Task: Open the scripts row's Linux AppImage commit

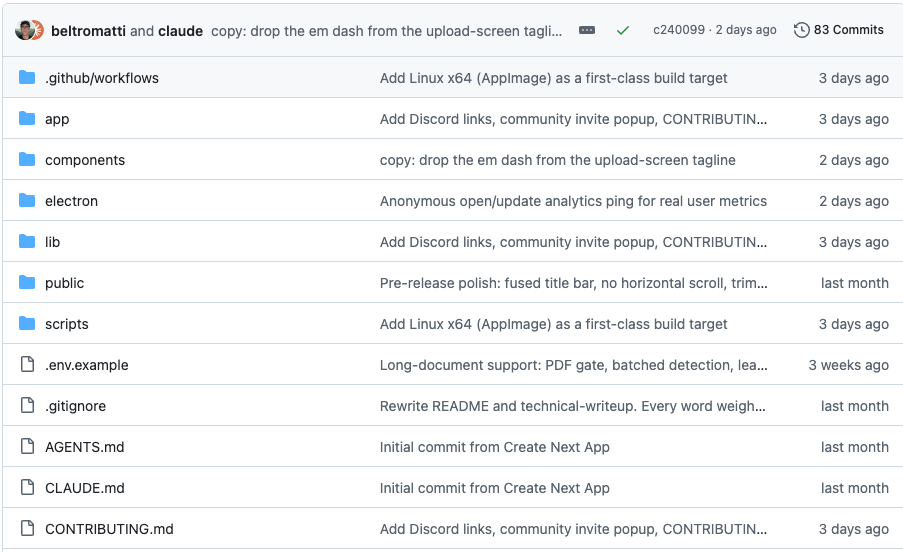Action: (553, 324)
